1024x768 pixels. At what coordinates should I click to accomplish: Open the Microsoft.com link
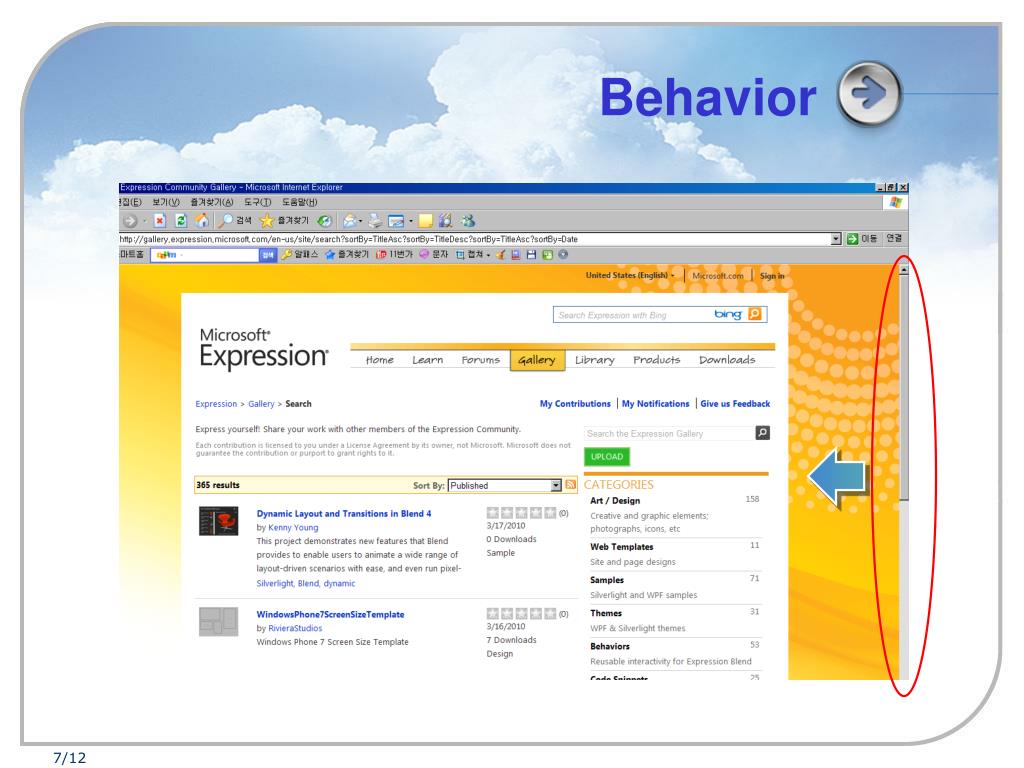pyautogui.click(x=718, y=276)
